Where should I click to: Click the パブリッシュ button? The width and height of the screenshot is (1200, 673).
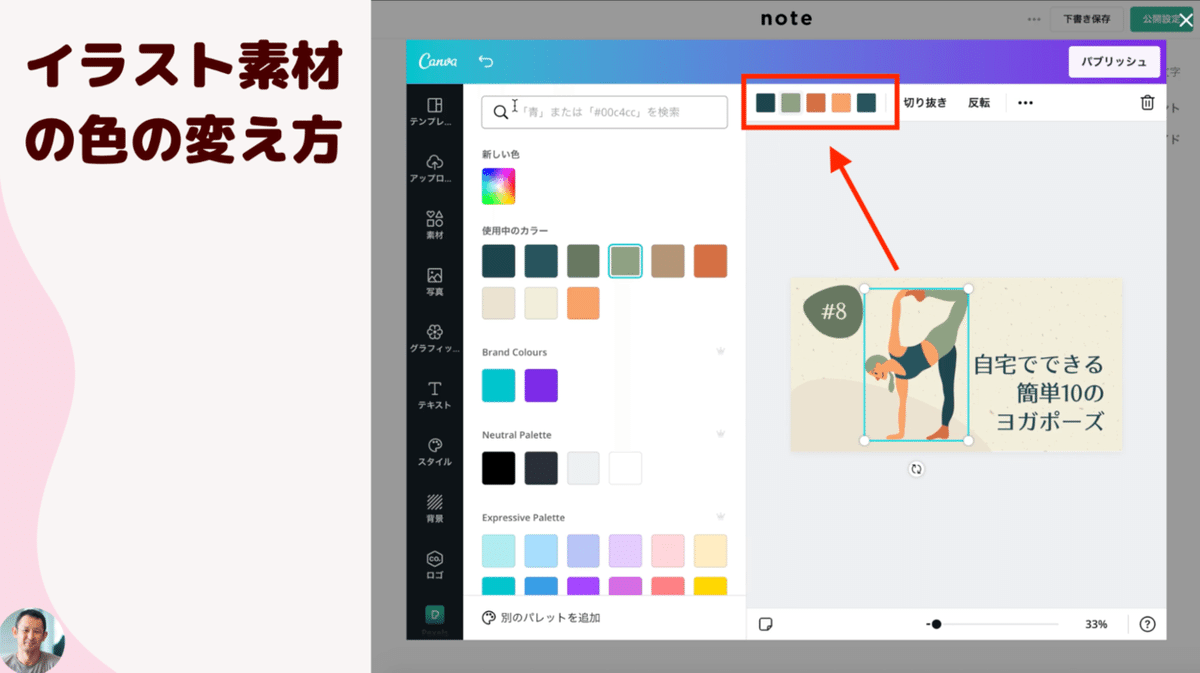pyautogui.click(x=1113, y=61)
